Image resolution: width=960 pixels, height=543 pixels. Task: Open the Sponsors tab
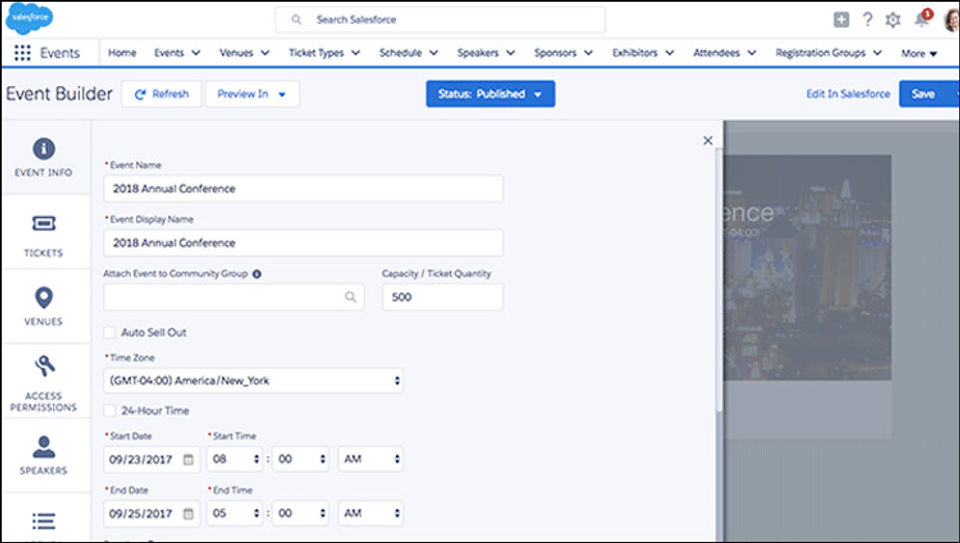(555, 53)
